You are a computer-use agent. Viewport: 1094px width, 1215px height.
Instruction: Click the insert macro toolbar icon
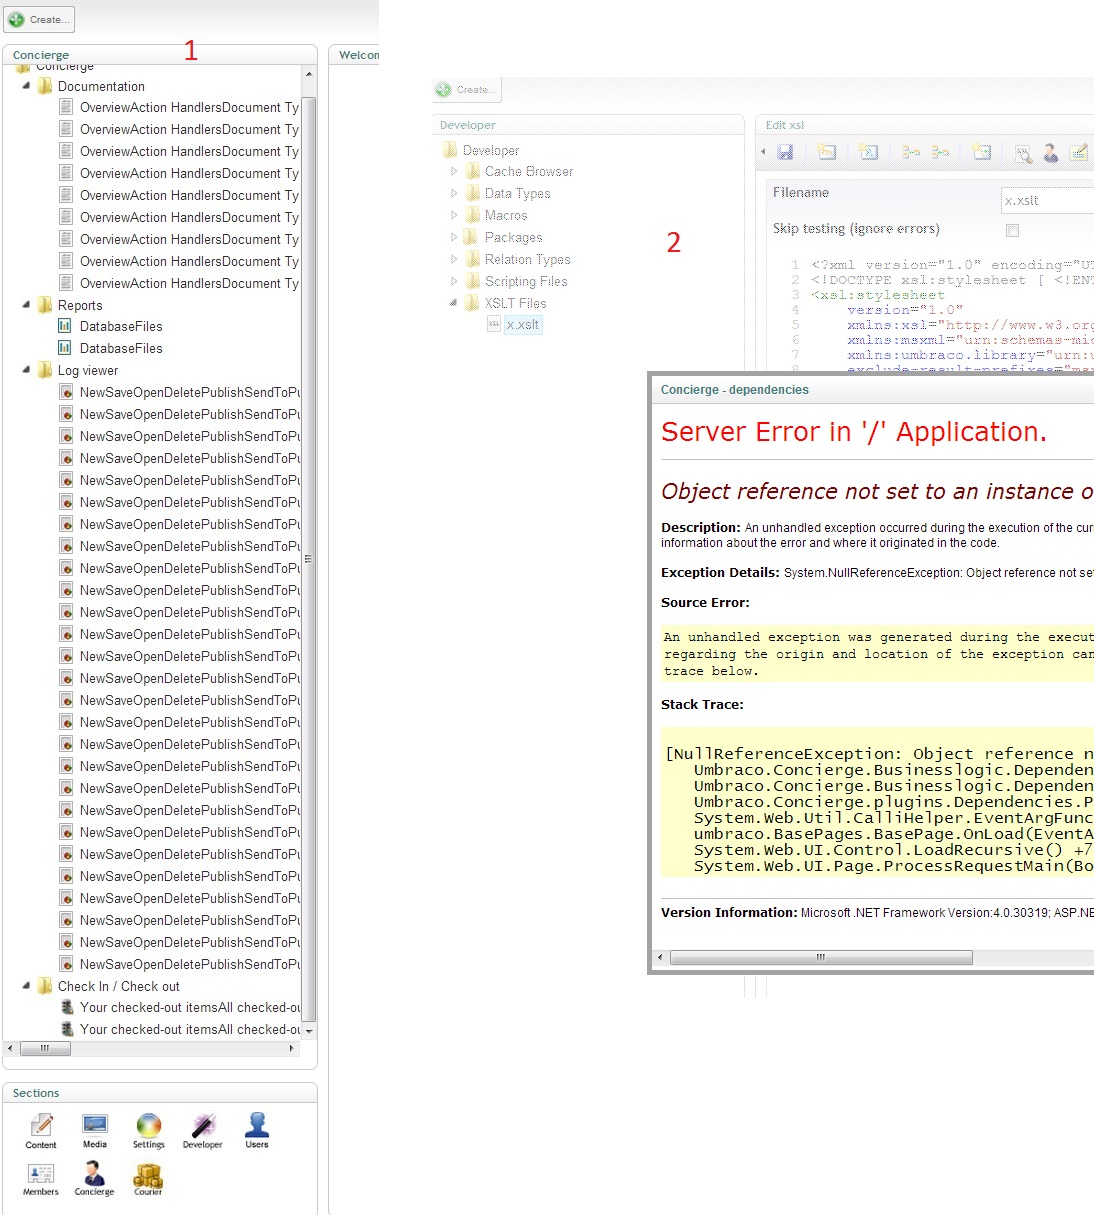pyautogui.click(x=982, y=152)
